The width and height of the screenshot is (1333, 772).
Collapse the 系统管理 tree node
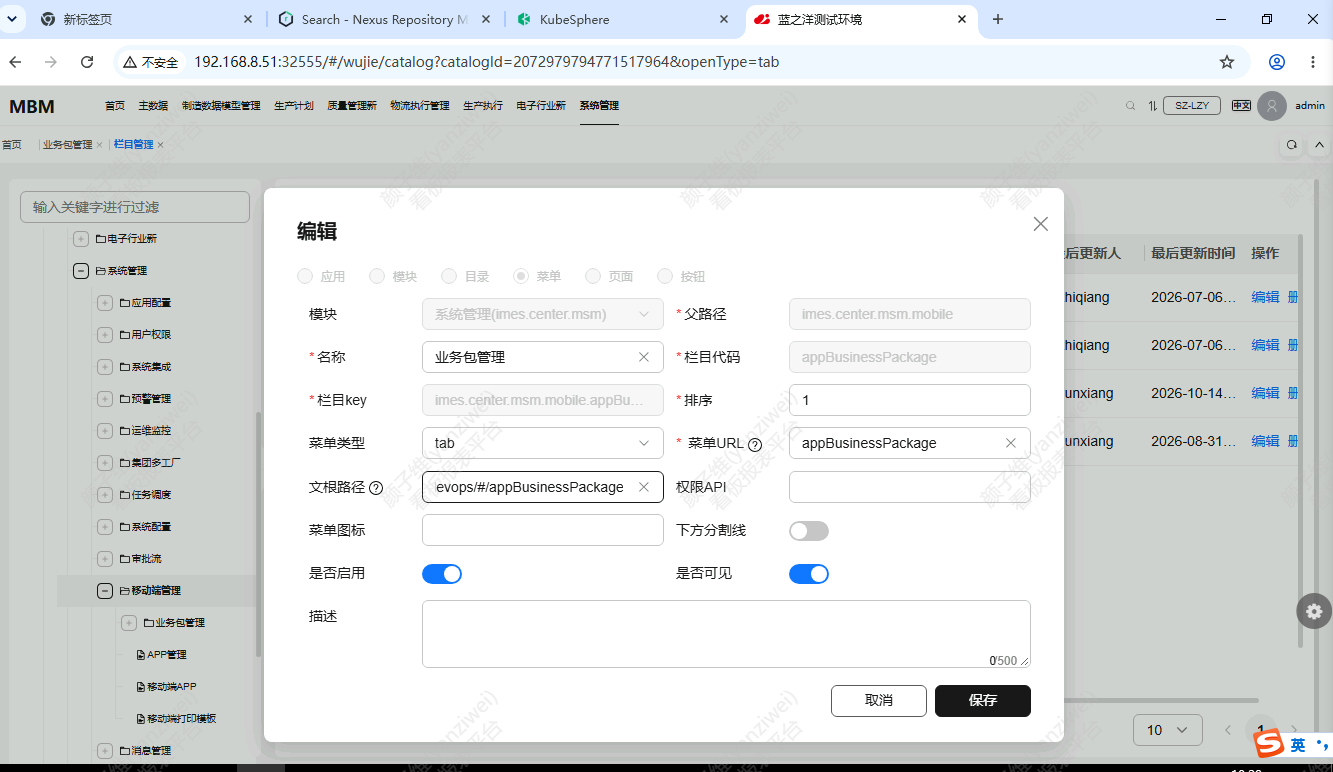coord(81,271)
